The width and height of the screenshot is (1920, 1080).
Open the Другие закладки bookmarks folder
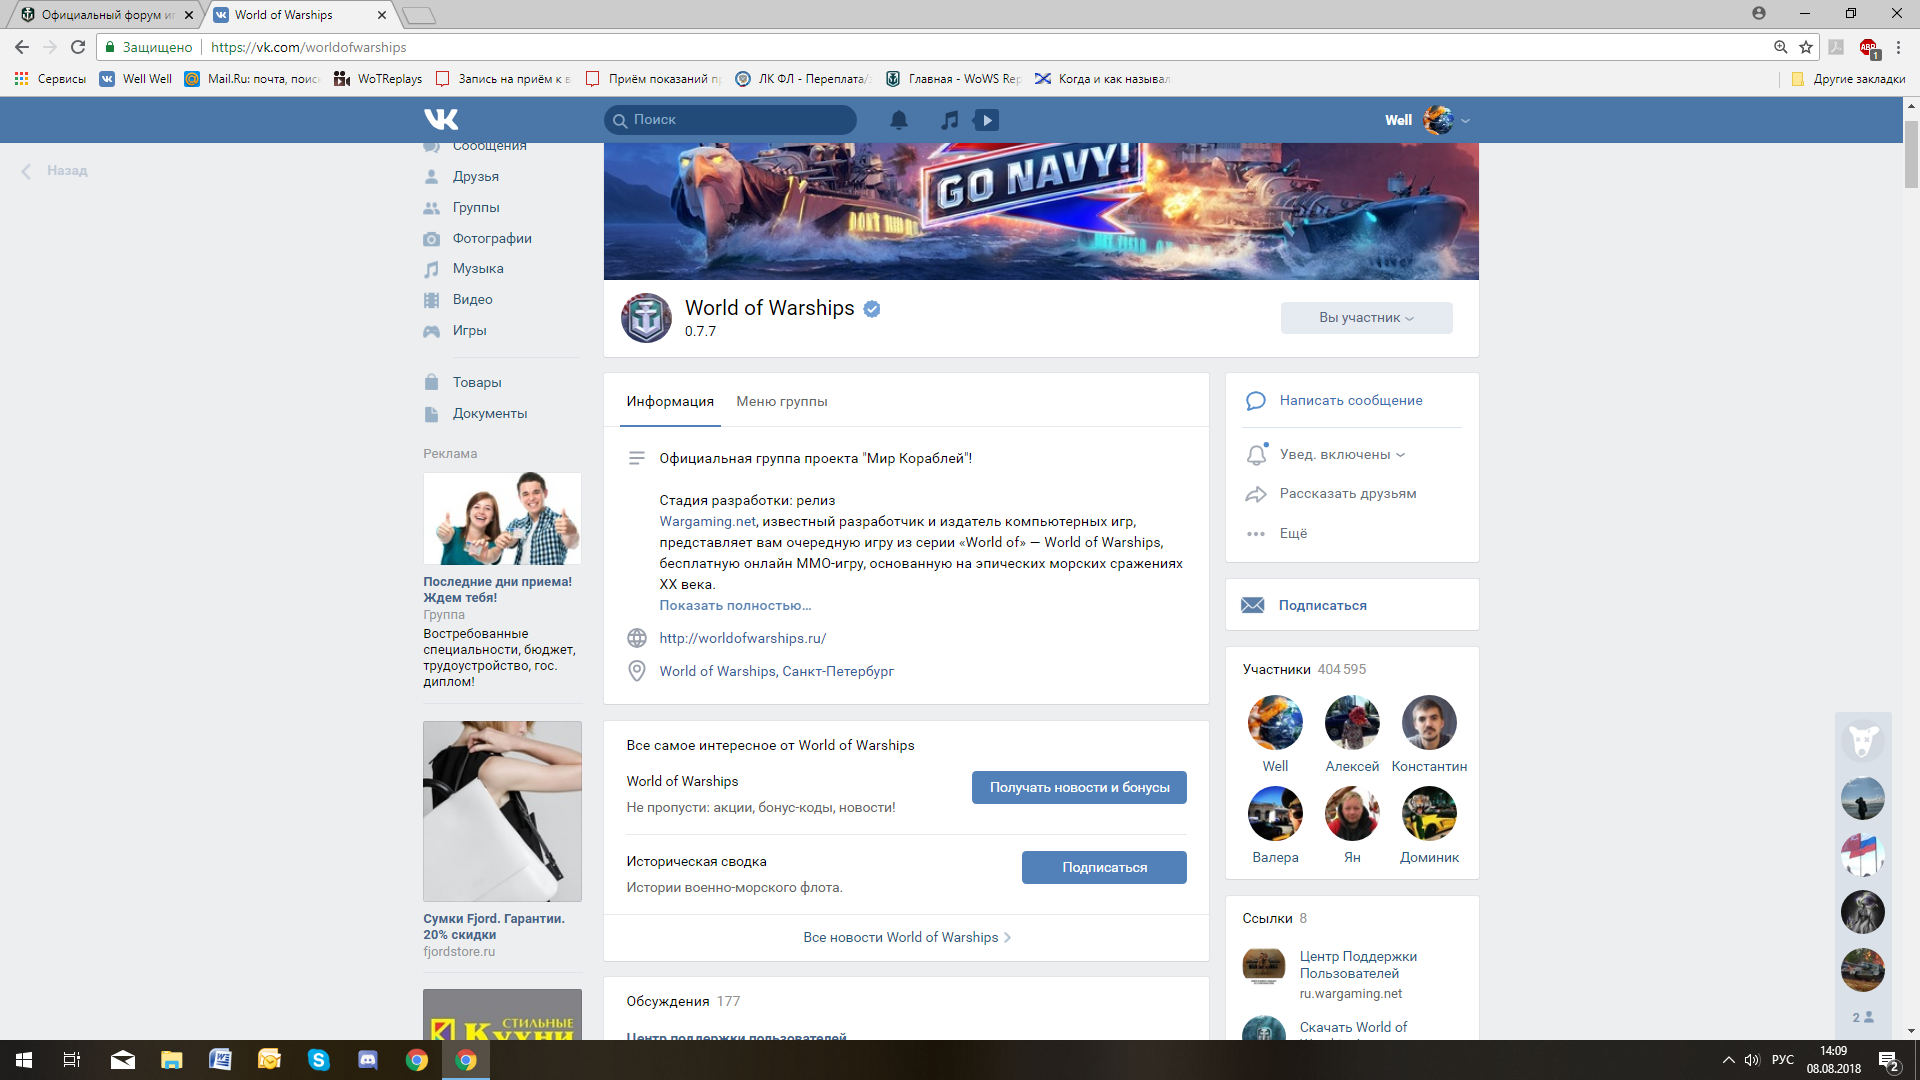point(1848,79)
